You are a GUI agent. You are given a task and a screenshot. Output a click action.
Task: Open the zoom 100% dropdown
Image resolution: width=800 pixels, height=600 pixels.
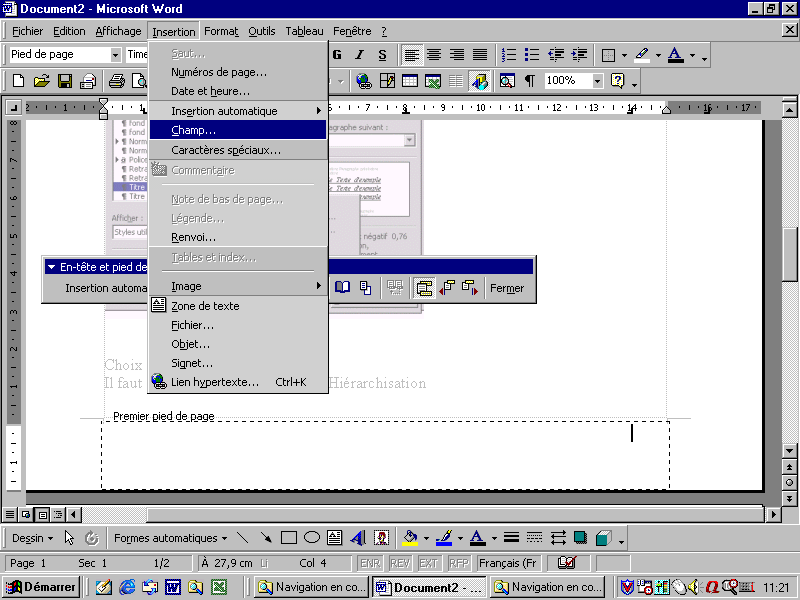597,81
